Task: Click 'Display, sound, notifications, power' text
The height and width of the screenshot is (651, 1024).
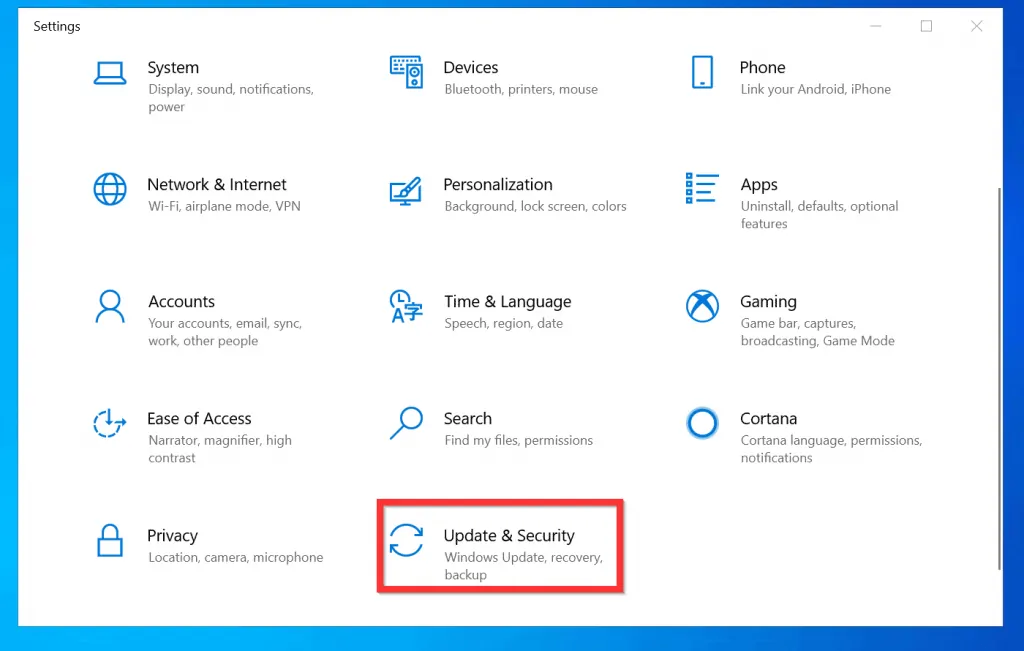Action: [231, 98]
